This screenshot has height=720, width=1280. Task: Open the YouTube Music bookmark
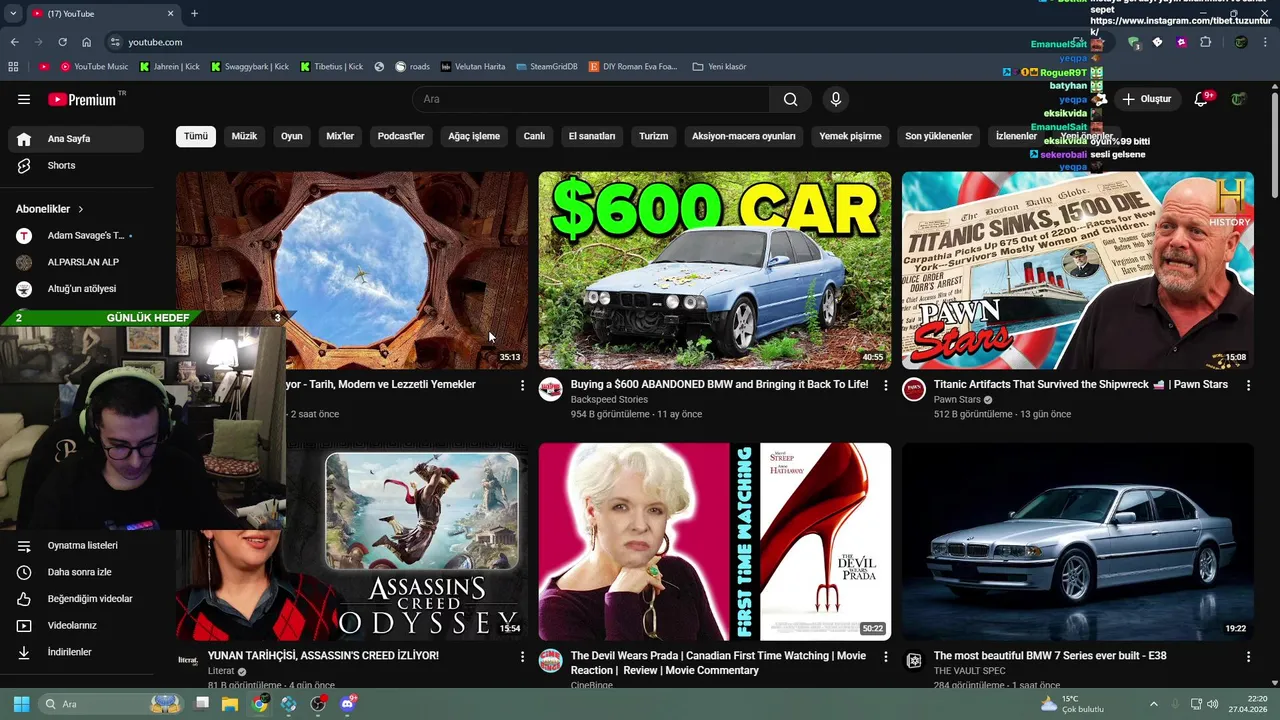click(x=94, y=67)
